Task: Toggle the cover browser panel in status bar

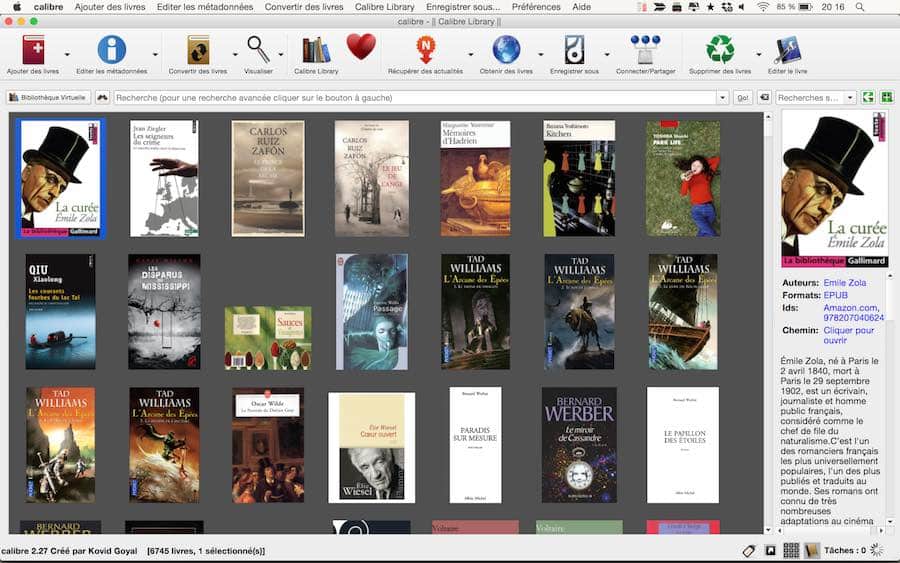Action: 770,551
